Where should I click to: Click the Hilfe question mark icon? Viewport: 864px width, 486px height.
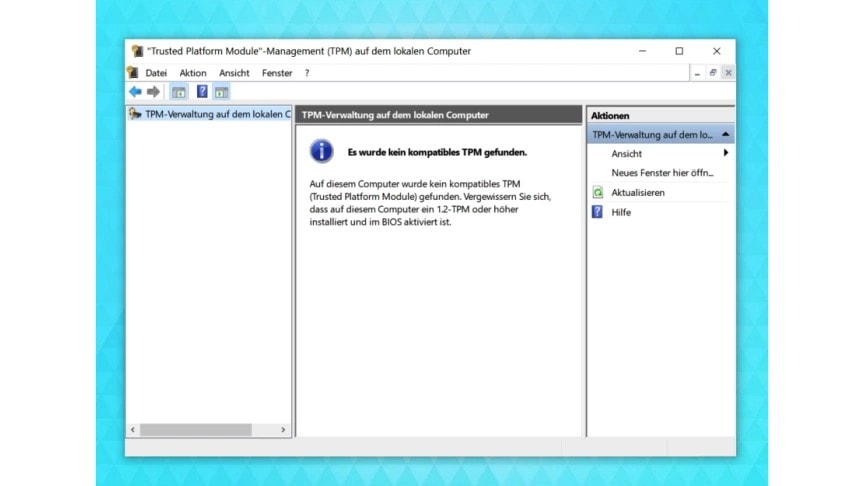598,212
